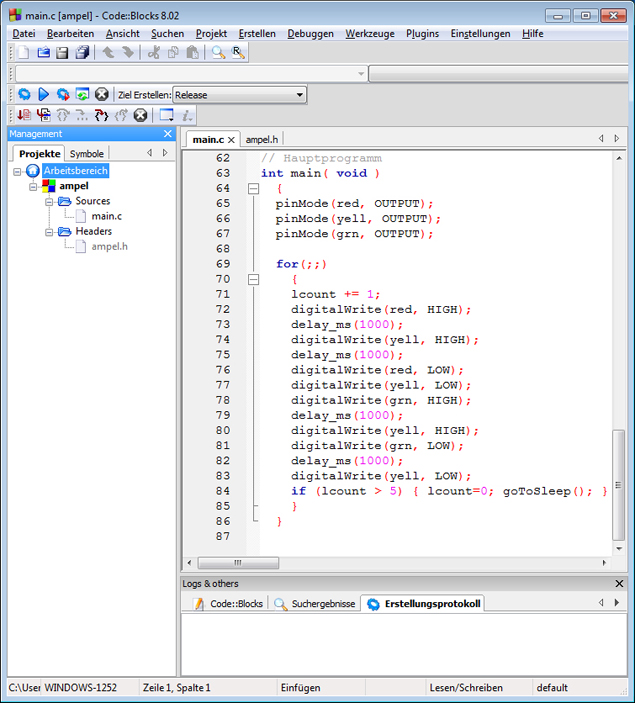The image size is (635, 703).
Task: Close the Management panel
Action: point(168,134)
